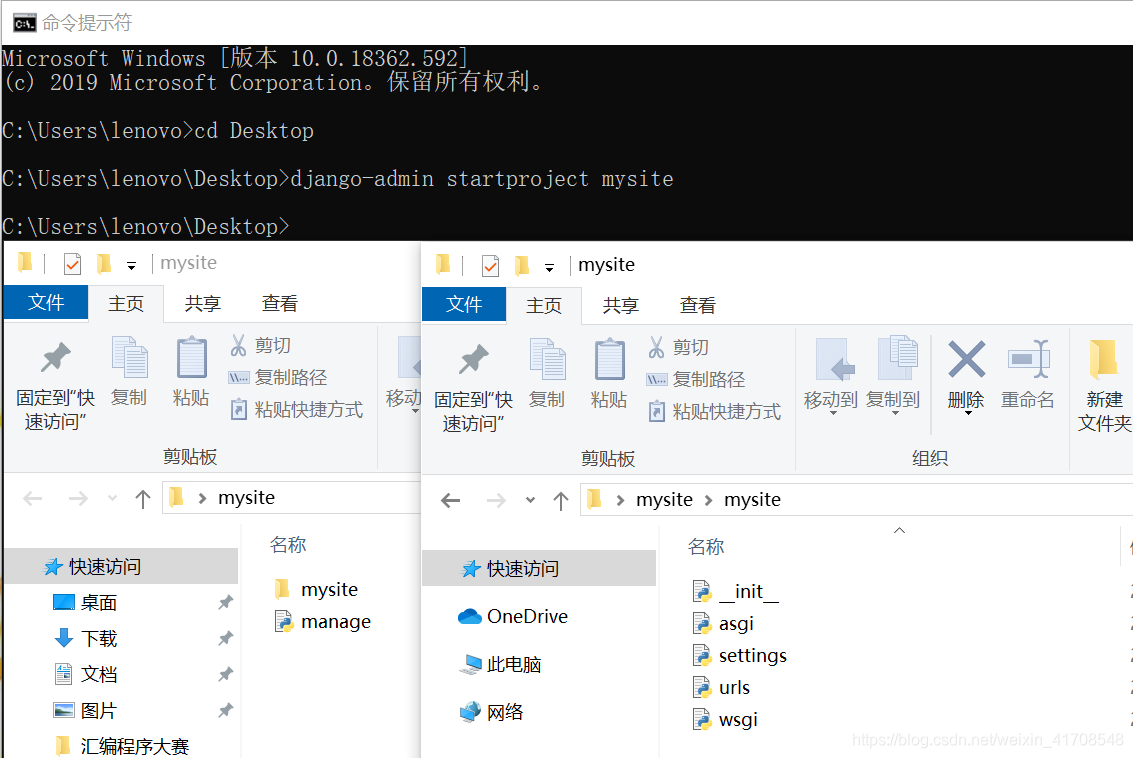This screenshot has width=1133, height=758.
Task: Select Quick access in left window sidebar
Action: tap(121, 566)
